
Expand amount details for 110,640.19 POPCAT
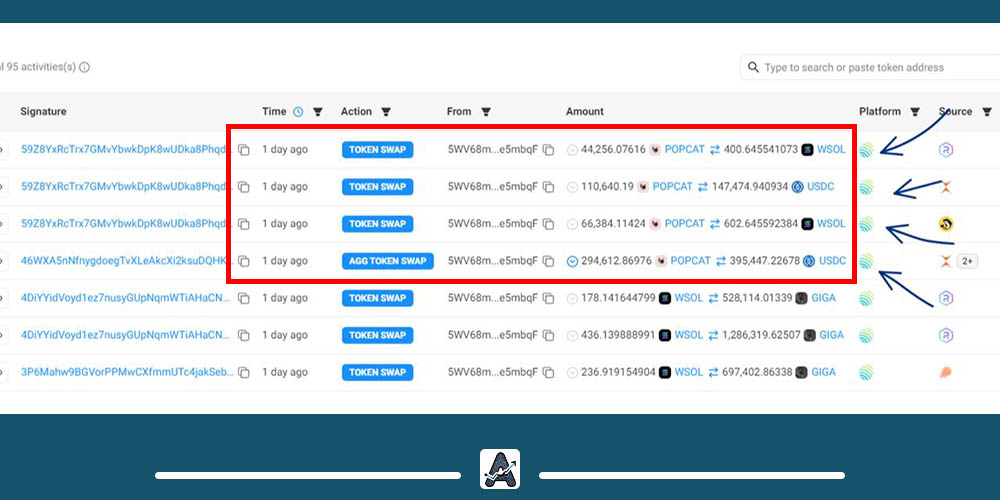click(572, 187)
